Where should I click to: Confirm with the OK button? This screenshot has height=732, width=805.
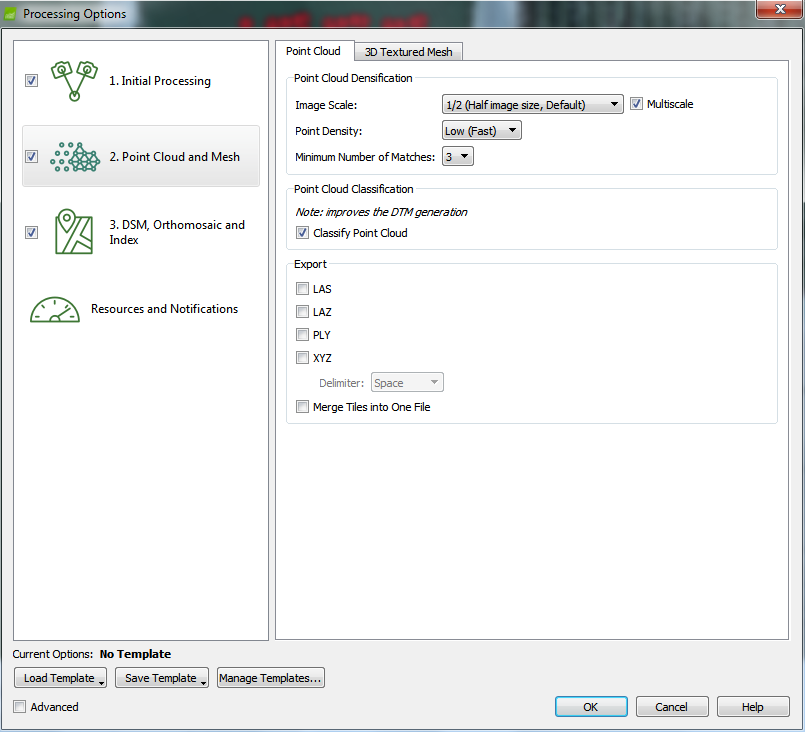point(591,707)
